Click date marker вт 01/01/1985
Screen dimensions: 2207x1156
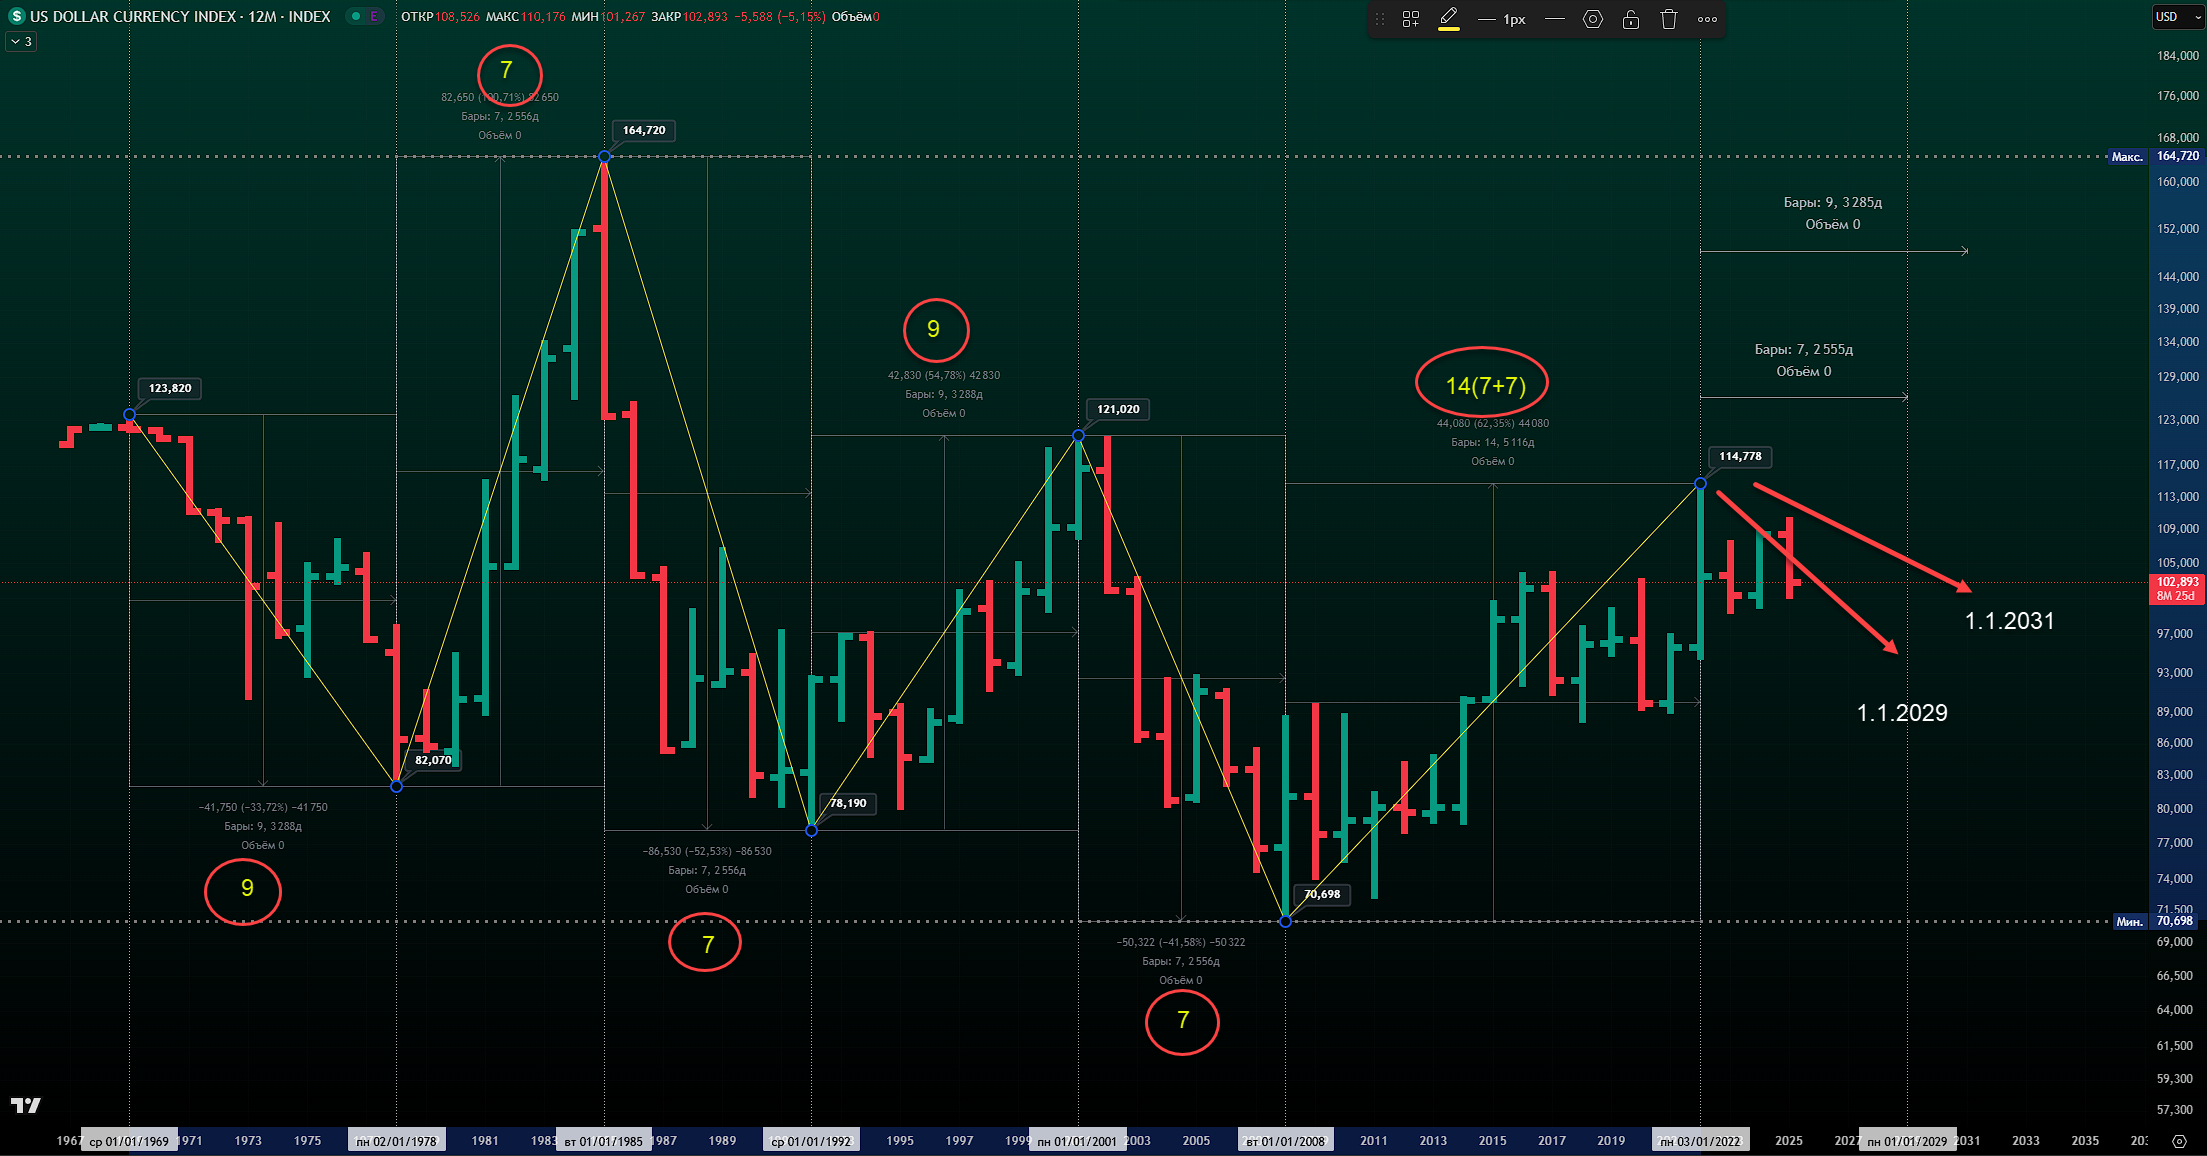[603, 1141]
